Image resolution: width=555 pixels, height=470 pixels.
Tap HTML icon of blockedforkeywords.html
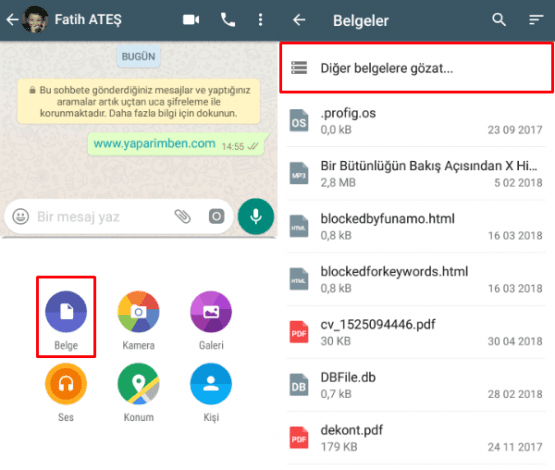click(x=299, y=279)
